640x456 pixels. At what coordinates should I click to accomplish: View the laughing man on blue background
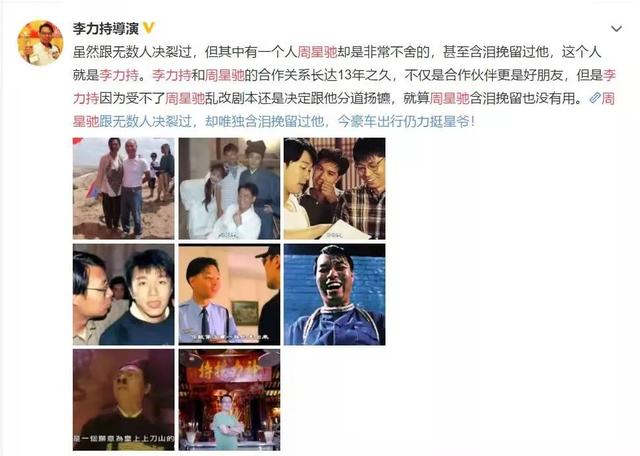[335, 294]
